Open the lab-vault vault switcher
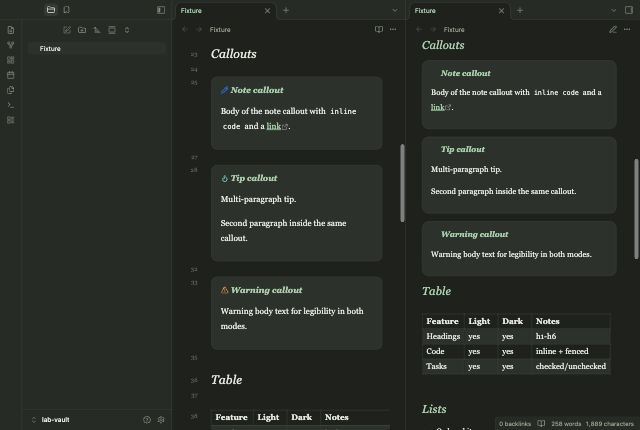The width and height of the screenshot is (640, 430). [x=51, y=420]
